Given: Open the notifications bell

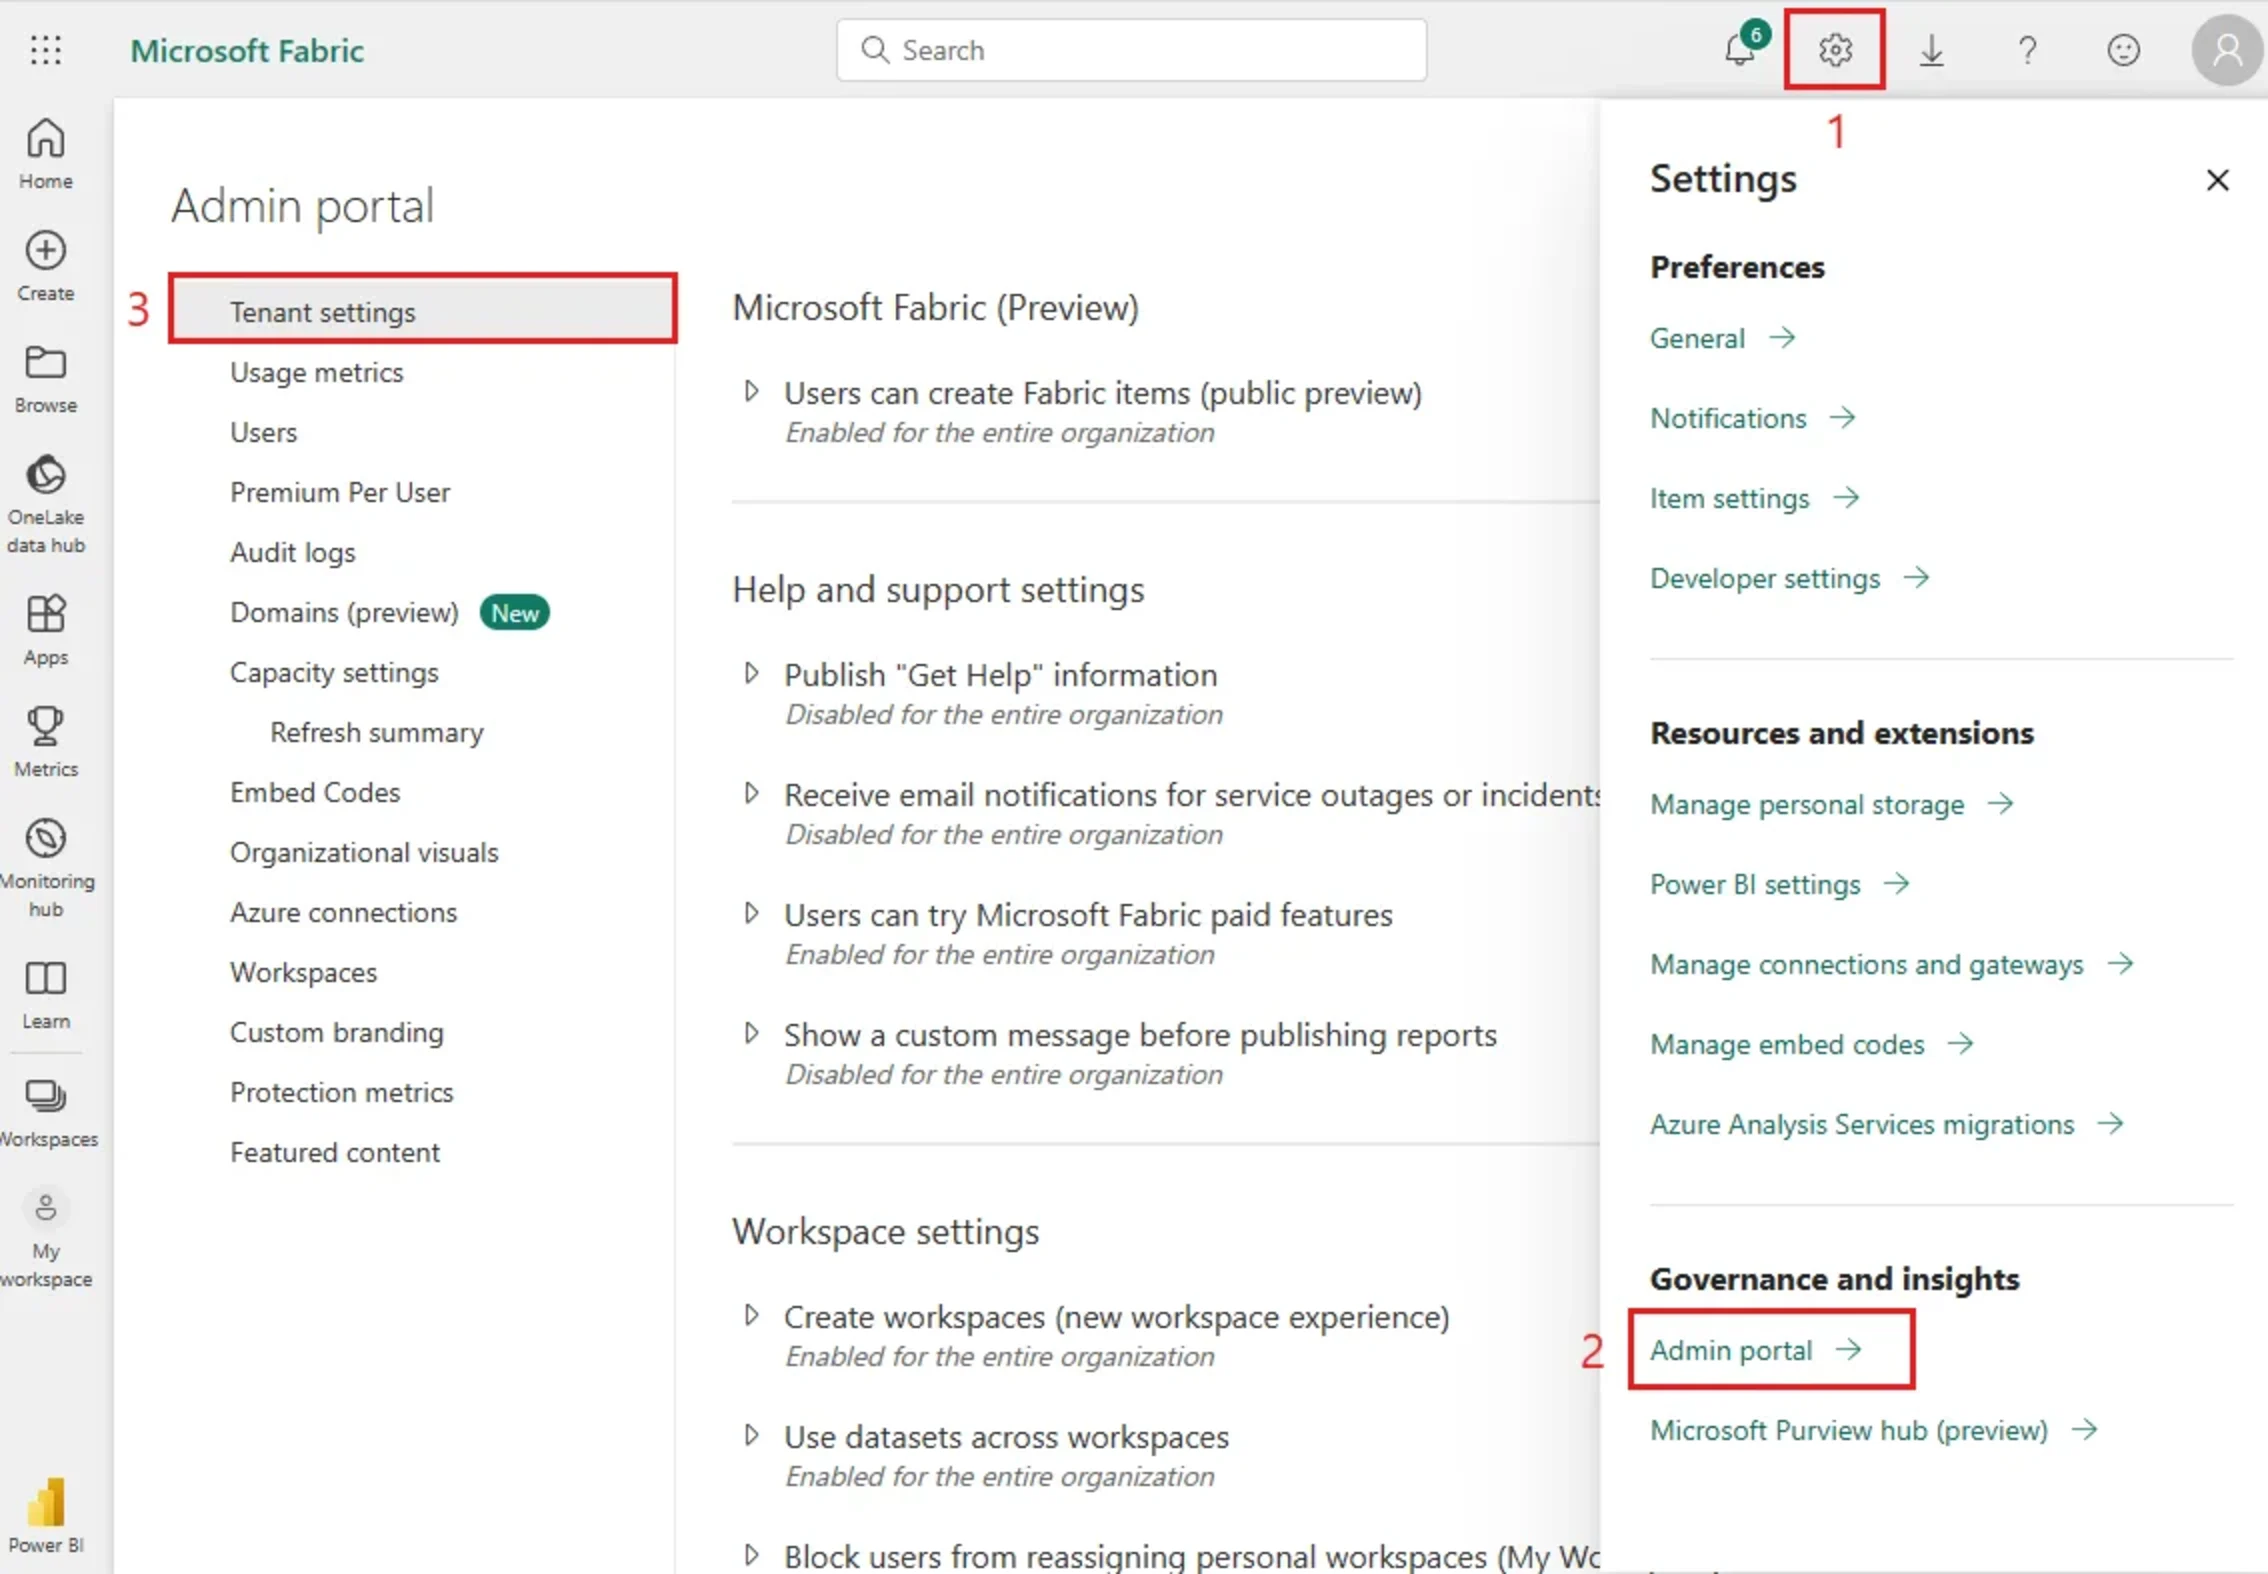Looking at the screenshot, I should click(x=1740, y=50).
